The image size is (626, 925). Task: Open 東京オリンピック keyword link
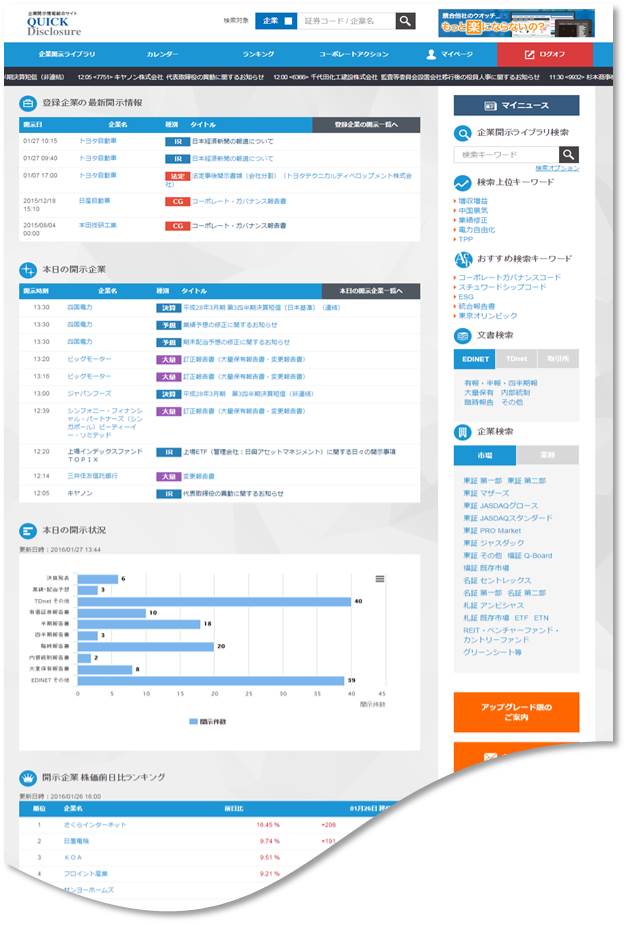click(x=488, y=316)
